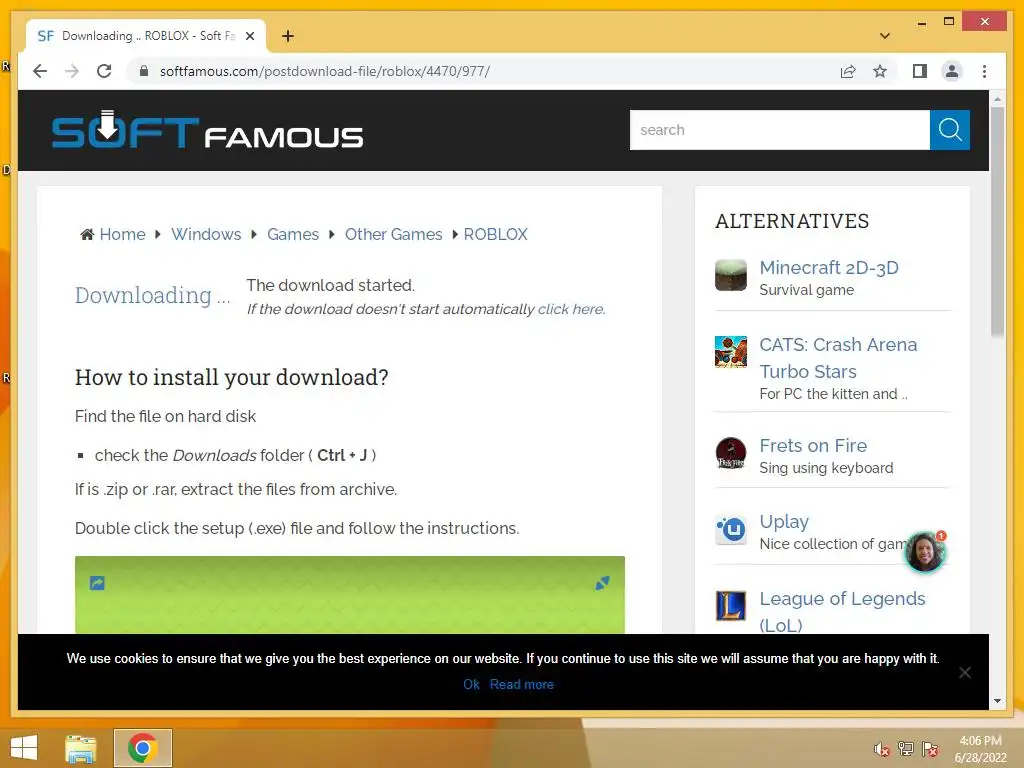
Task: Click the ALTERNATIVES heading
Action: coord(792,221)
